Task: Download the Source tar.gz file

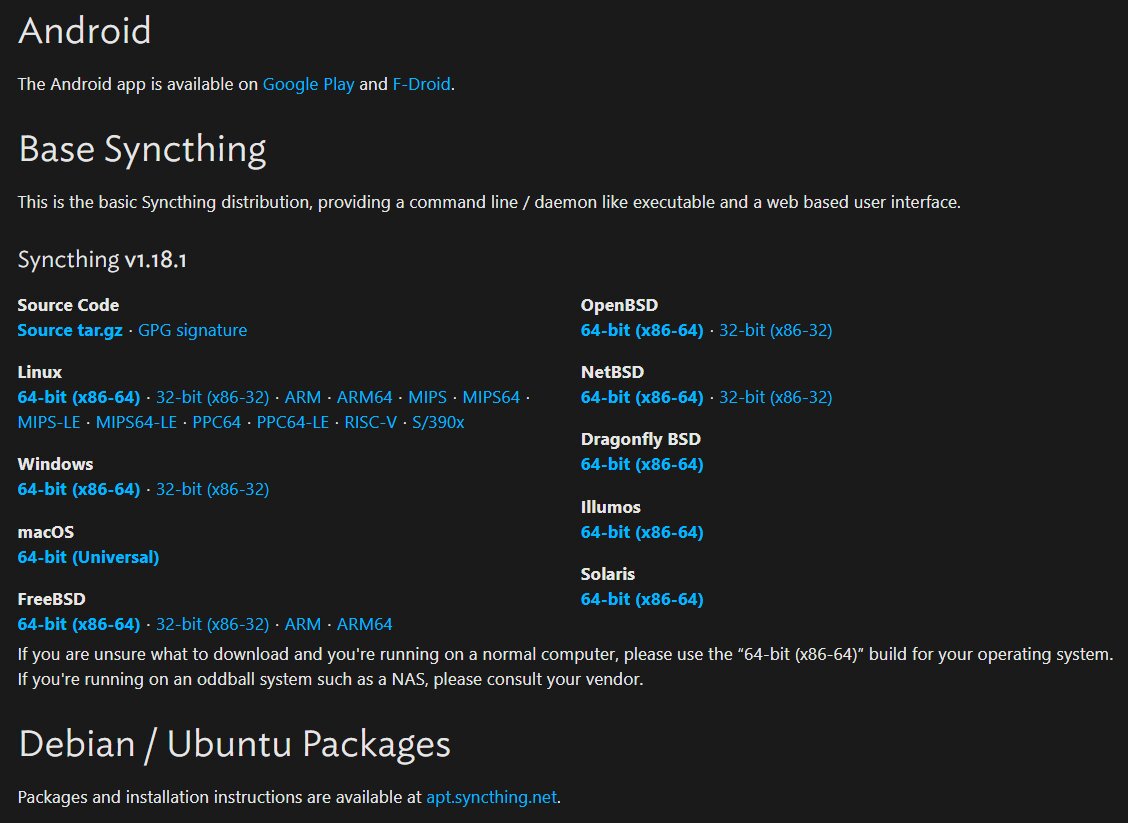Action: [x=70, y=330]
